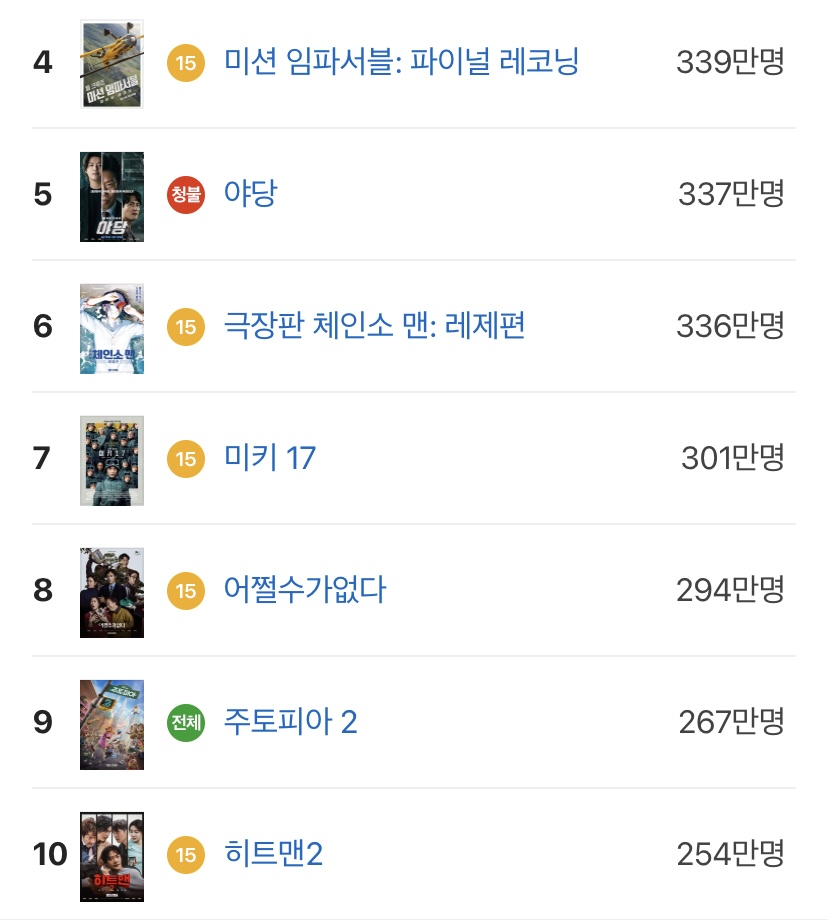The height and width of the screenshot is (920, 828).
Task: Click the 어쩔수가없다 poster thumbnail
Action: [112, 593]
